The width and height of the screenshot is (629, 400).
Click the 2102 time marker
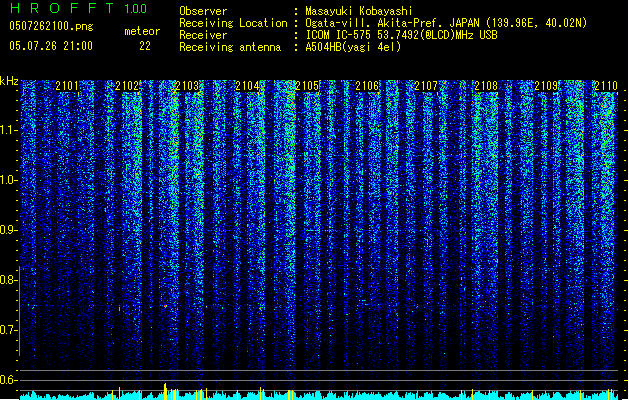127,86
